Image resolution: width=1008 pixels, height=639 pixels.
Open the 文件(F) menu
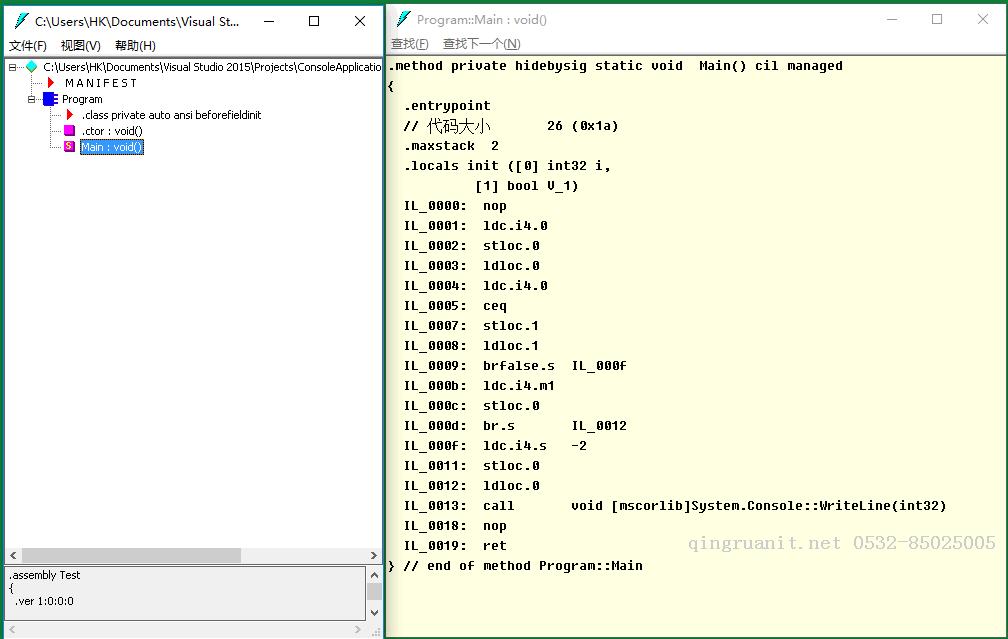(28, 46)
